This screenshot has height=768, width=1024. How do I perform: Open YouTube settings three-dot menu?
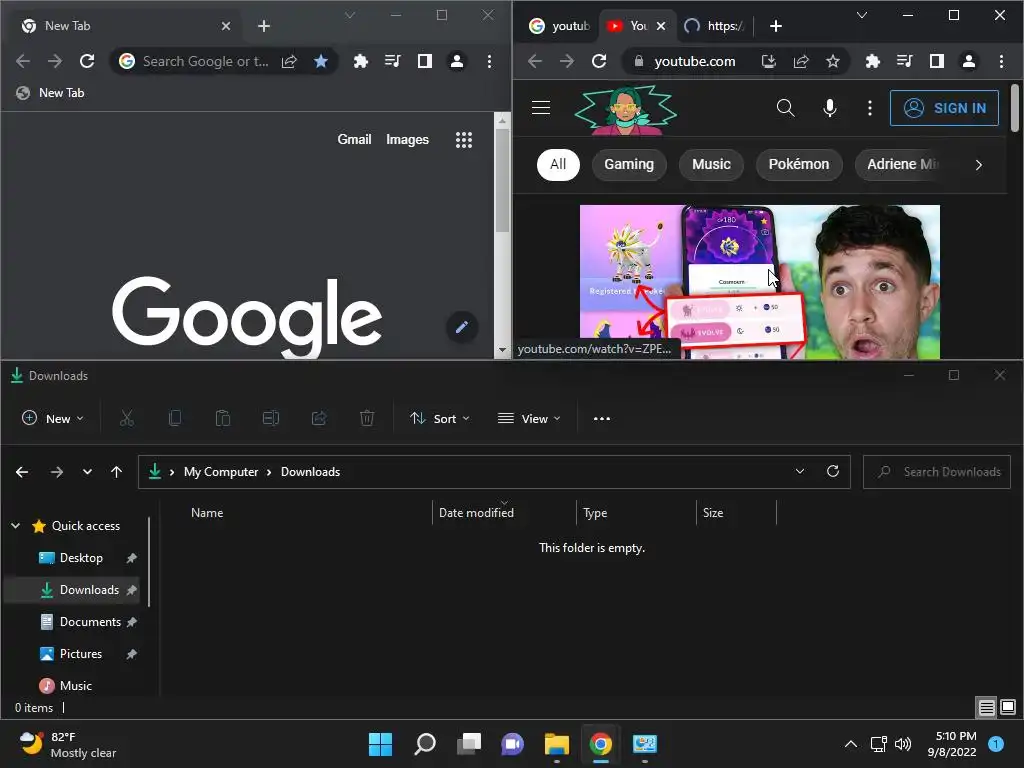(x=869, y=108)
